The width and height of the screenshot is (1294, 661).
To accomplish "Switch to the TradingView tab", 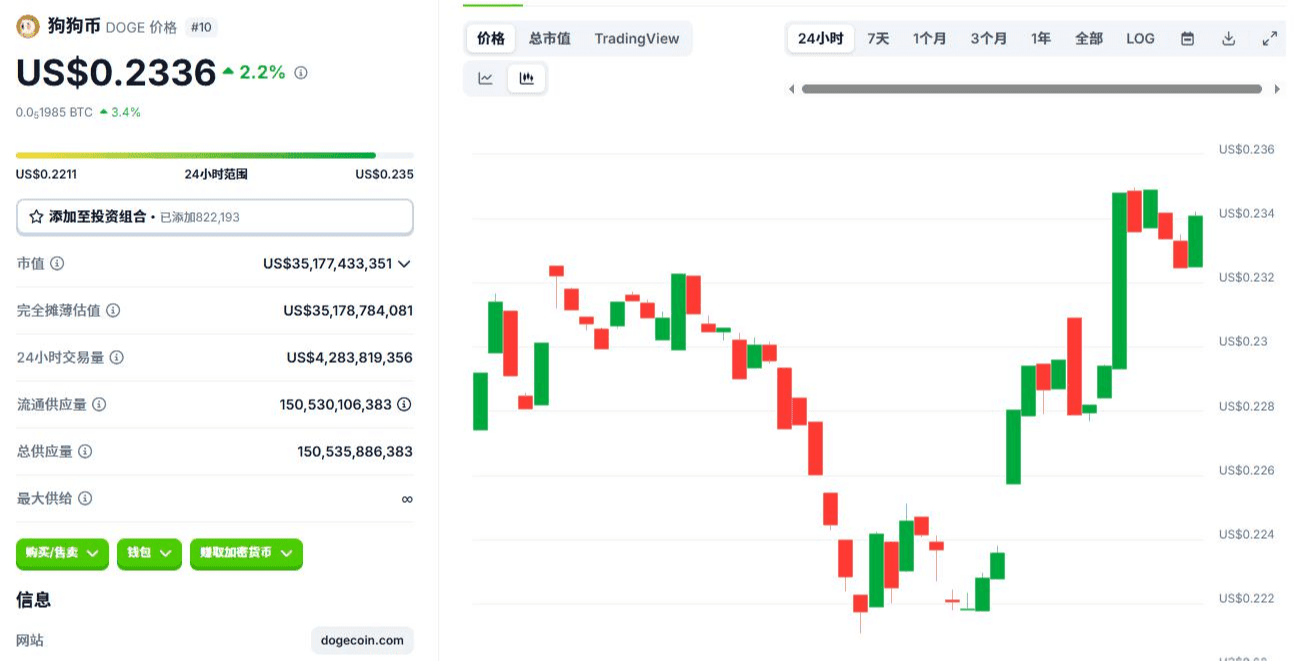I will tap(636, 39).
